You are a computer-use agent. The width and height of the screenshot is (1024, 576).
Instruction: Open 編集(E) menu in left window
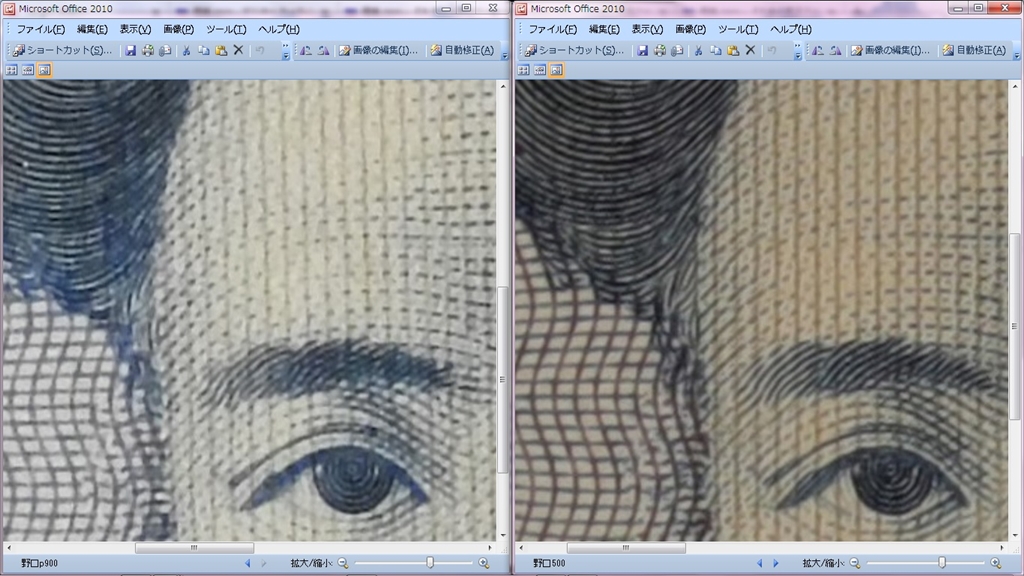[x=92, y=29]
